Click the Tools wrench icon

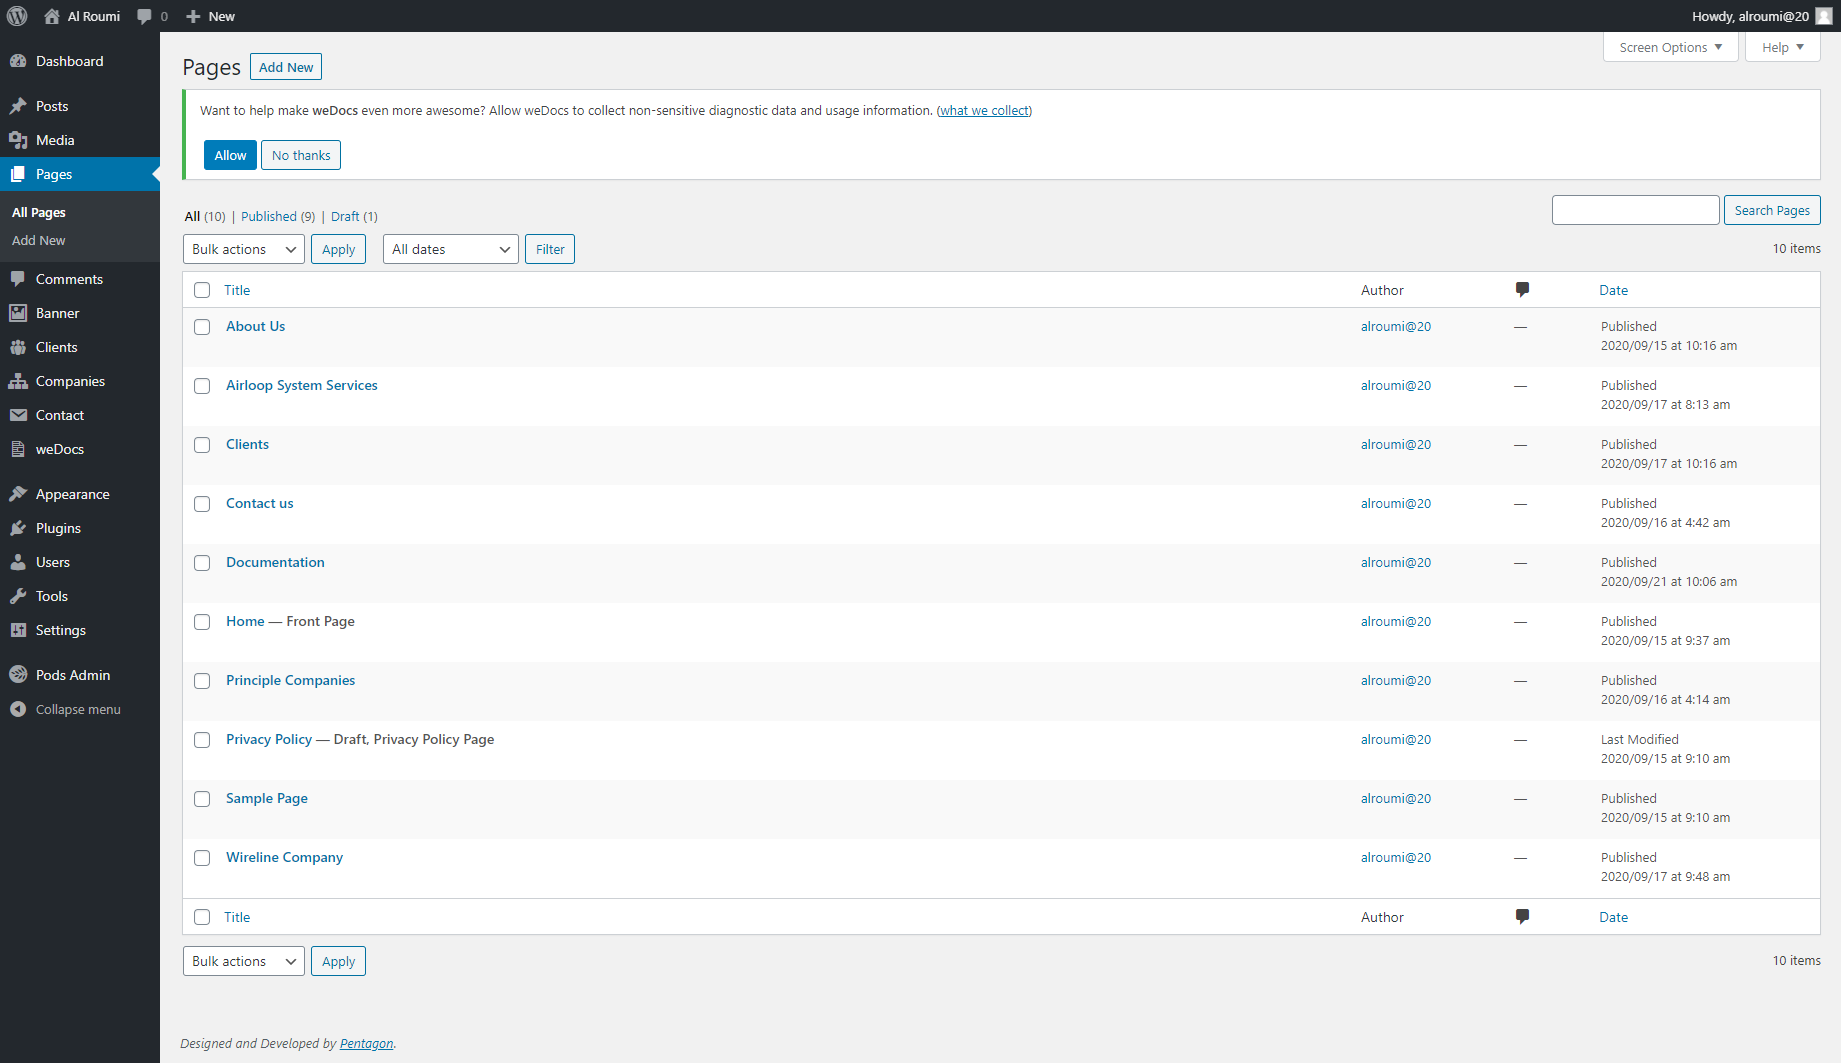click(18, 596)
